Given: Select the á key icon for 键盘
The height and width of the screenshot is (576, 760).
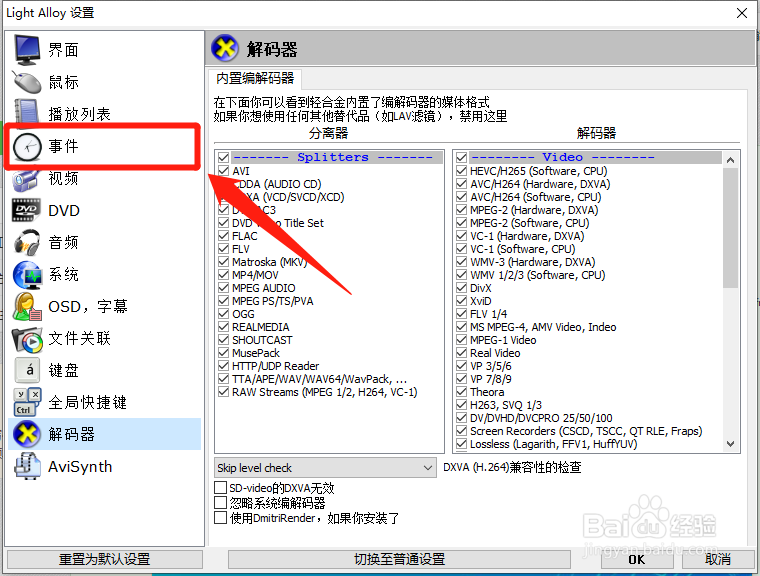Looking at the screenshot, I should (x=28, y=370).
